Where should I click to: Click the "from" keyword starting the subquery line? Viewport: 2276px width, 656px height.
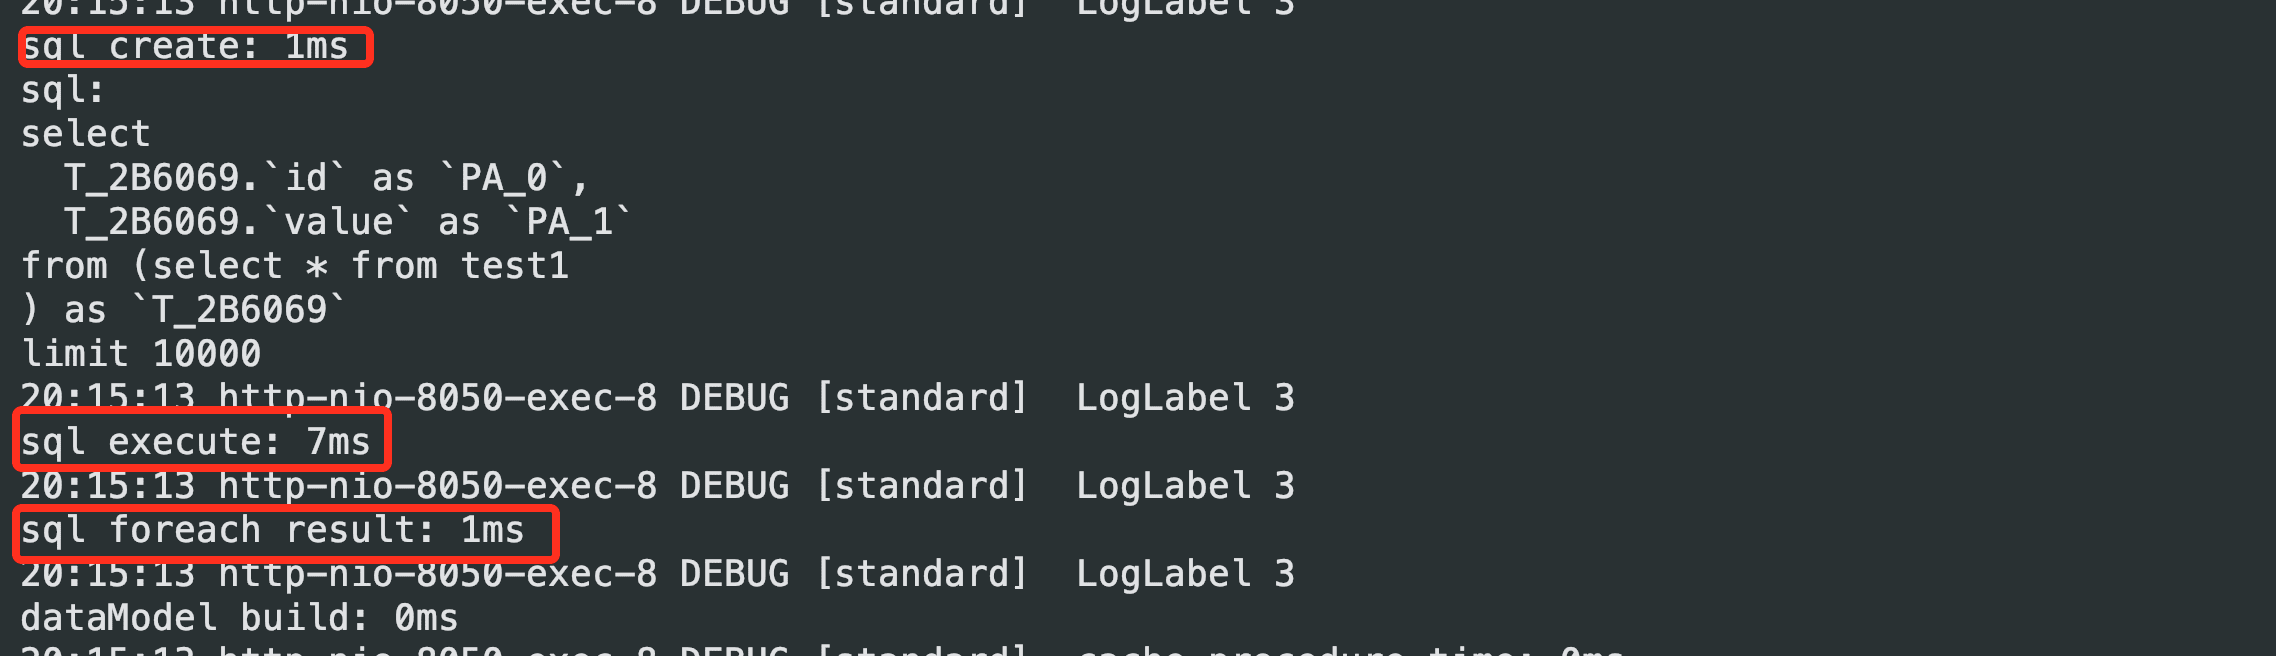point(64,266)
